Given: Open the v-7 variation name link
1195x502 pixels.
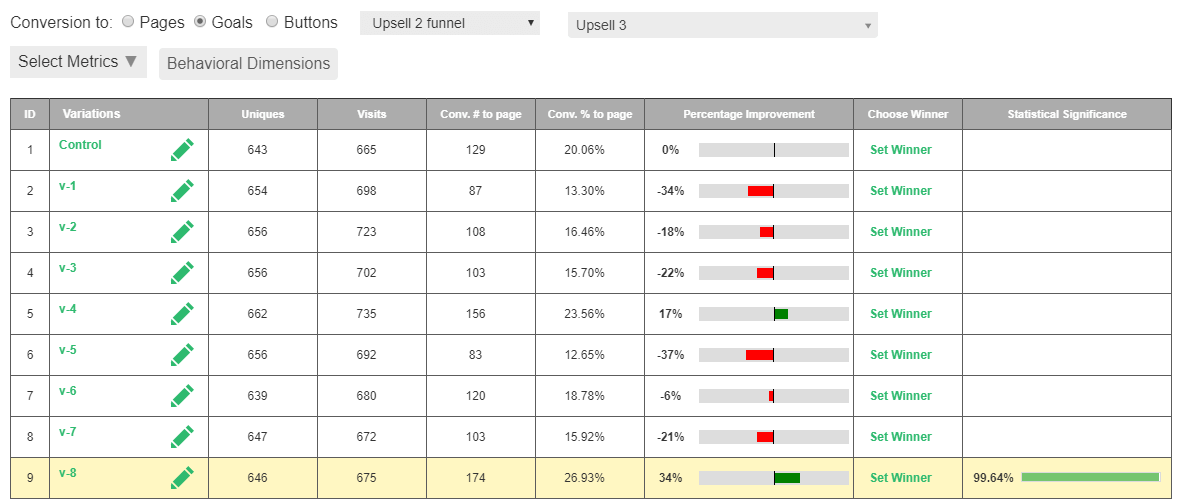Looking at the screenshot, I should [68, 432].
